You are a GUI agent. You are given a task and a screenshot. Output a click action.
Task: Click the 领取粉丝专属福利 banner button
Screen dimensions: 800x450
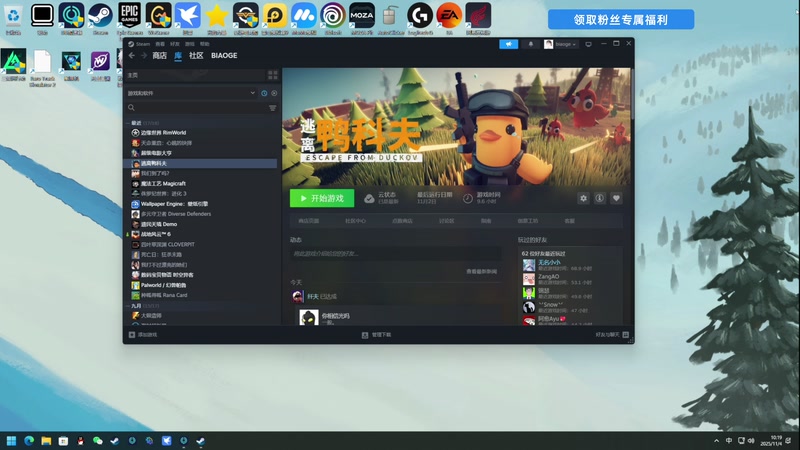tap(621, 20)
